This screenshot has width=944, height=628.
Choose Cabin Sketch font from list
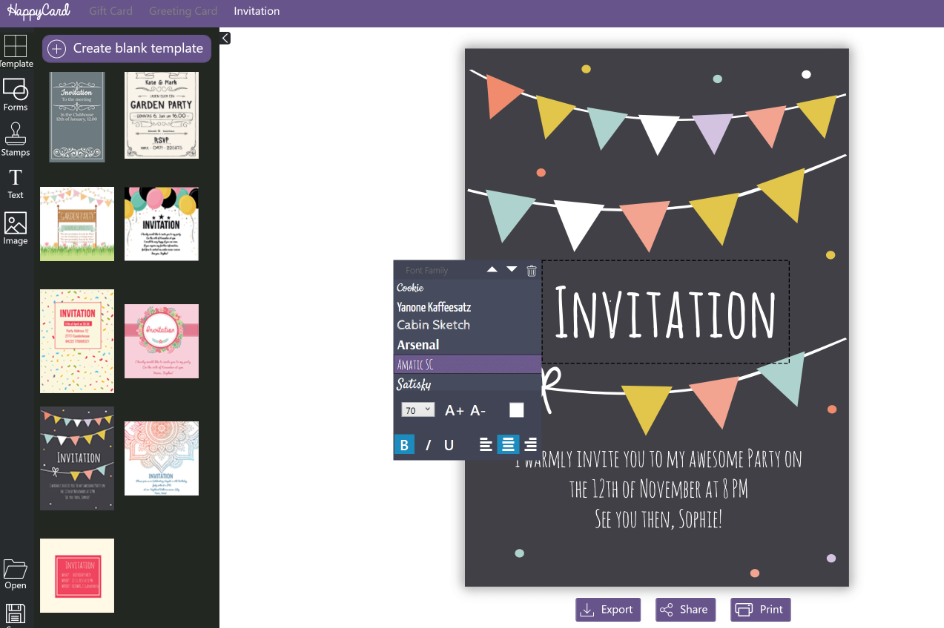pos(433,325)
